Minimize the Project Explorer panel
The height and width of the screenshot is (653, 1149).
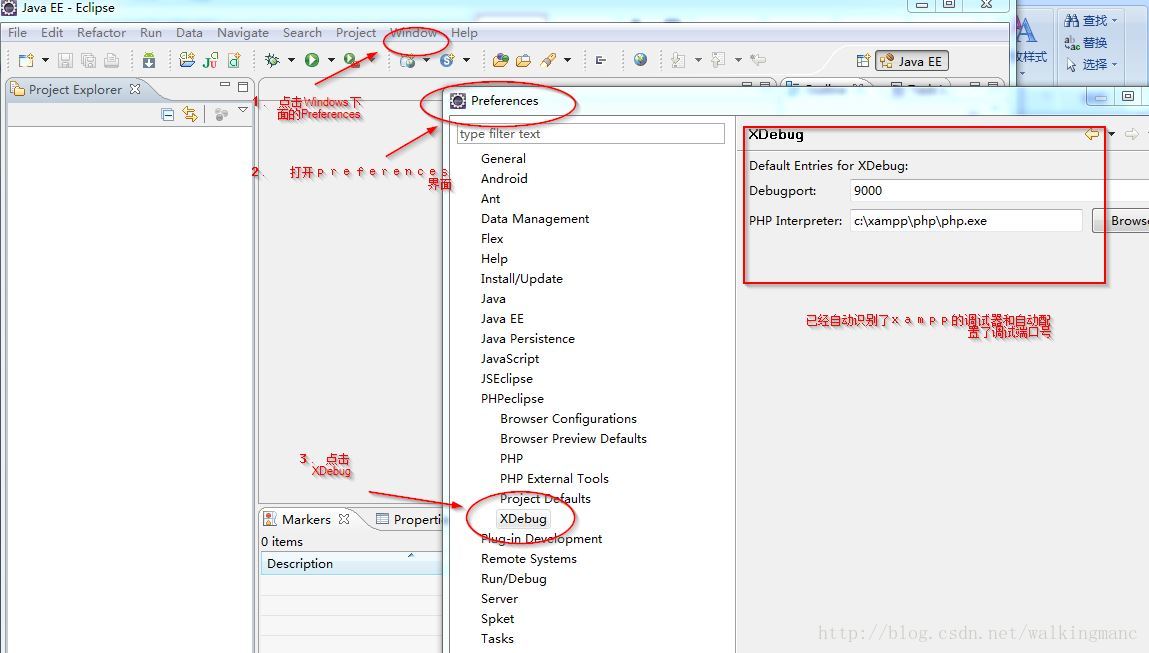[x=225, y=85]
